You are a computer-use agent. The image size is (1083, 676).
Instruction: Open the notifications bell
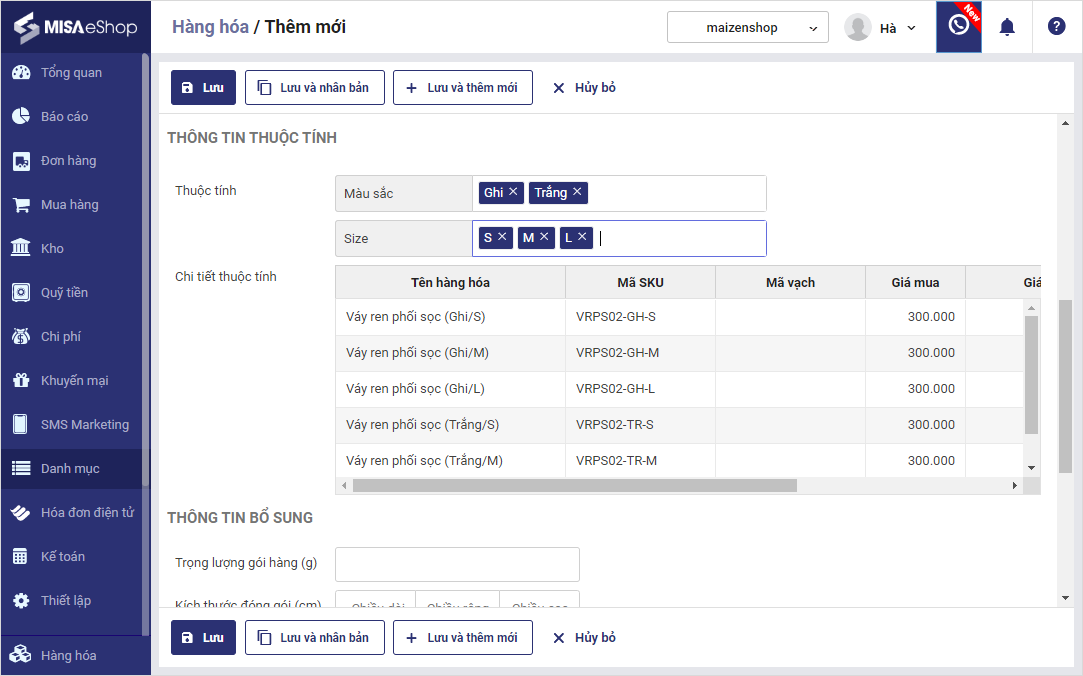[x=1007, y=27]
